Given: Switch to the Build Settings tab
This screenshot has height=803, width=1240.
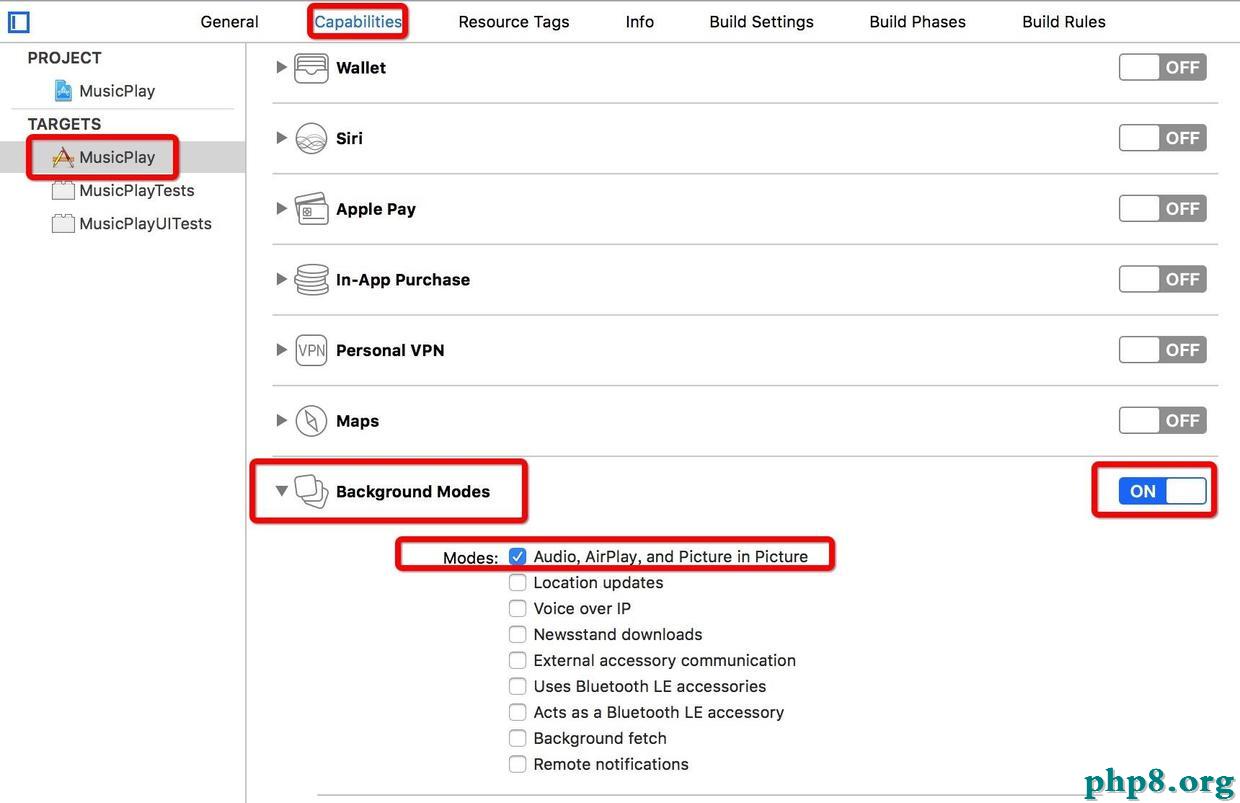Looking at the screenshot, I should 761,21.
